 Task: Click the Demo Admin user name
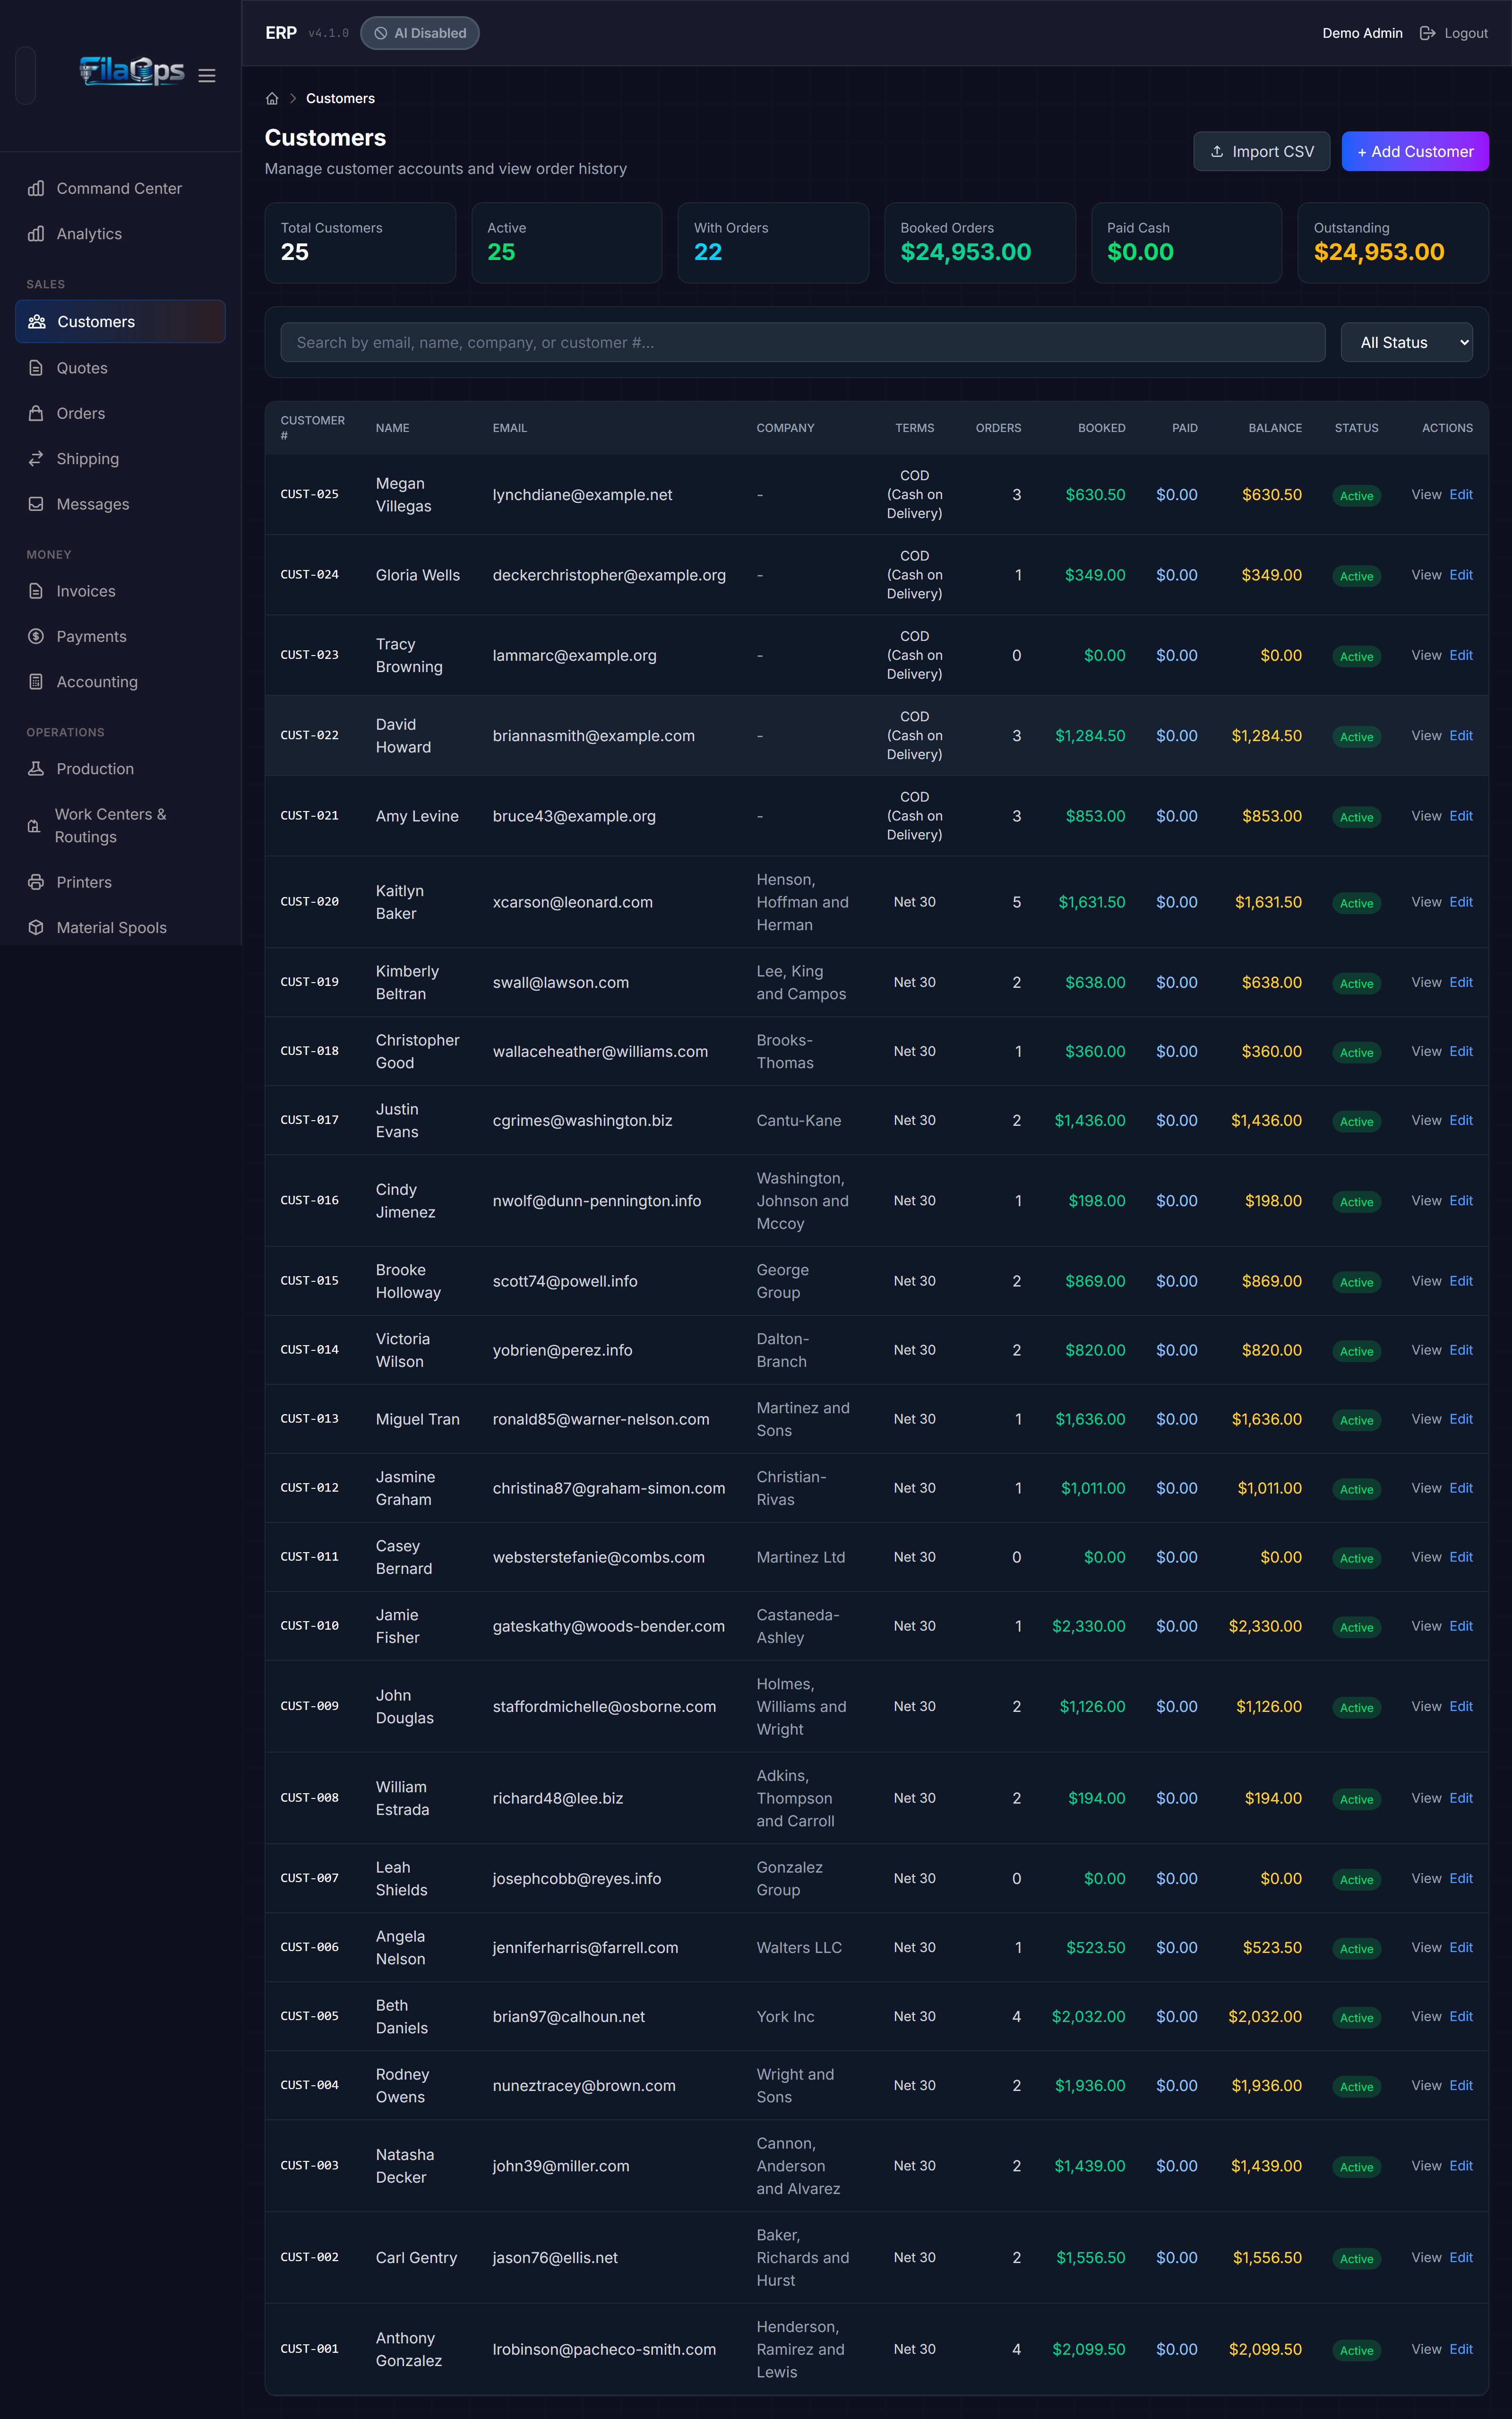pyautogui.click(x=1362, y=33)
